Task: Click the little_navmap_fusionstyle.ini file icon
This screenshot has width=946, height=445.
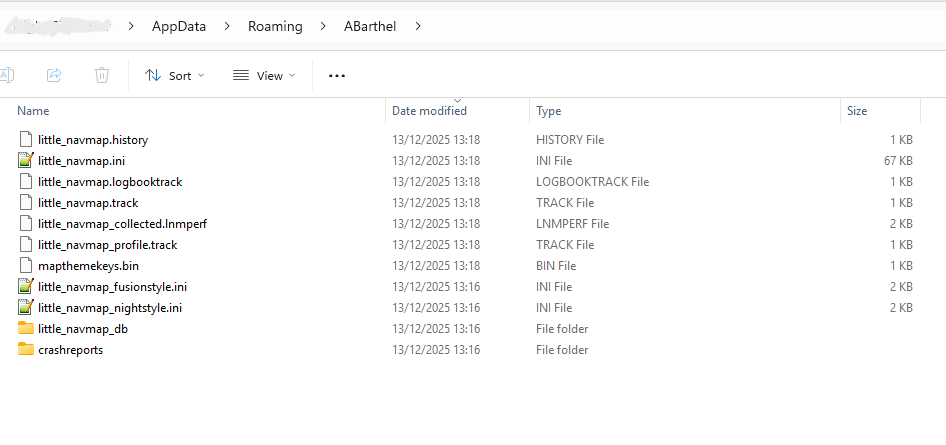Action: (25, 286)
